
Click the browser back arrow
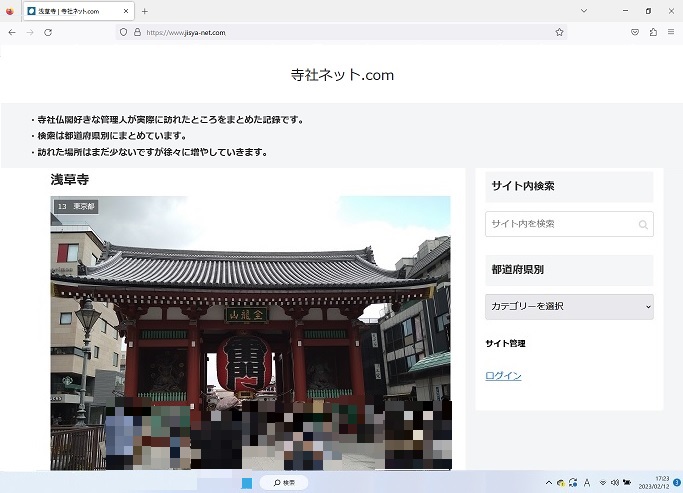[11, 32]
